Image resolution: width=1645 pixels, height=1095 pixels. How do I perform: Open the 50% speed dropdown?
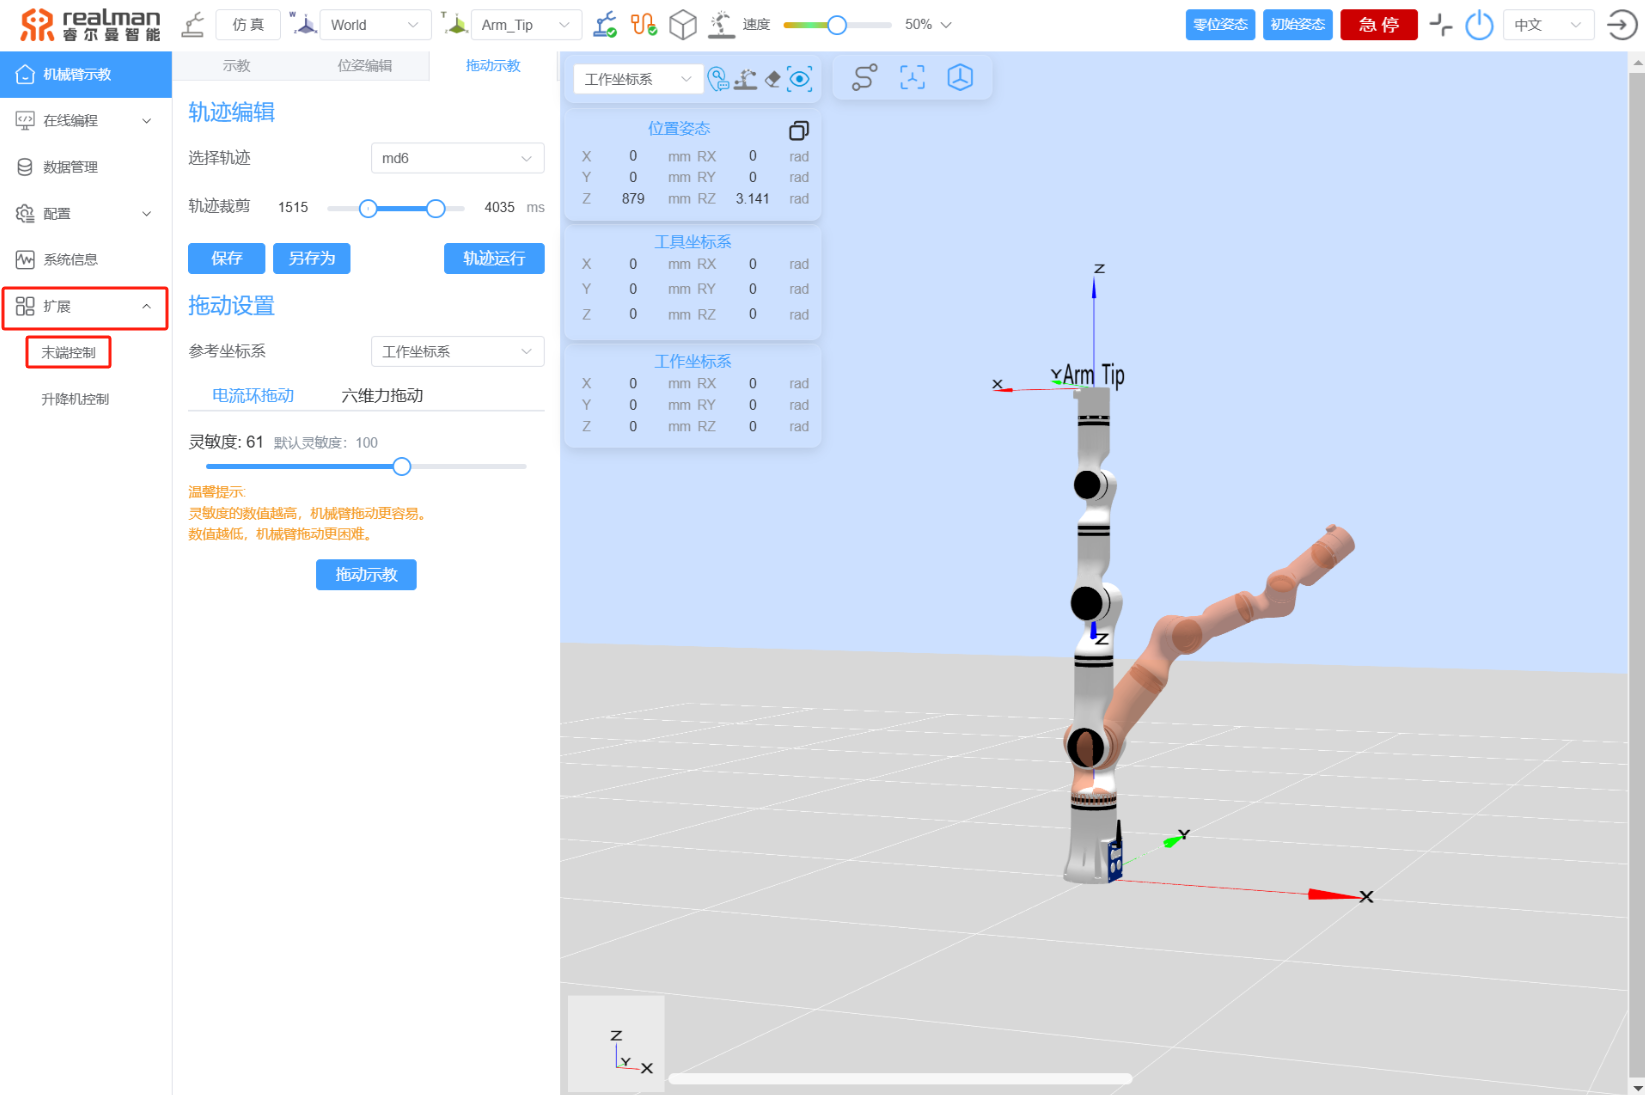coord(928,25)
